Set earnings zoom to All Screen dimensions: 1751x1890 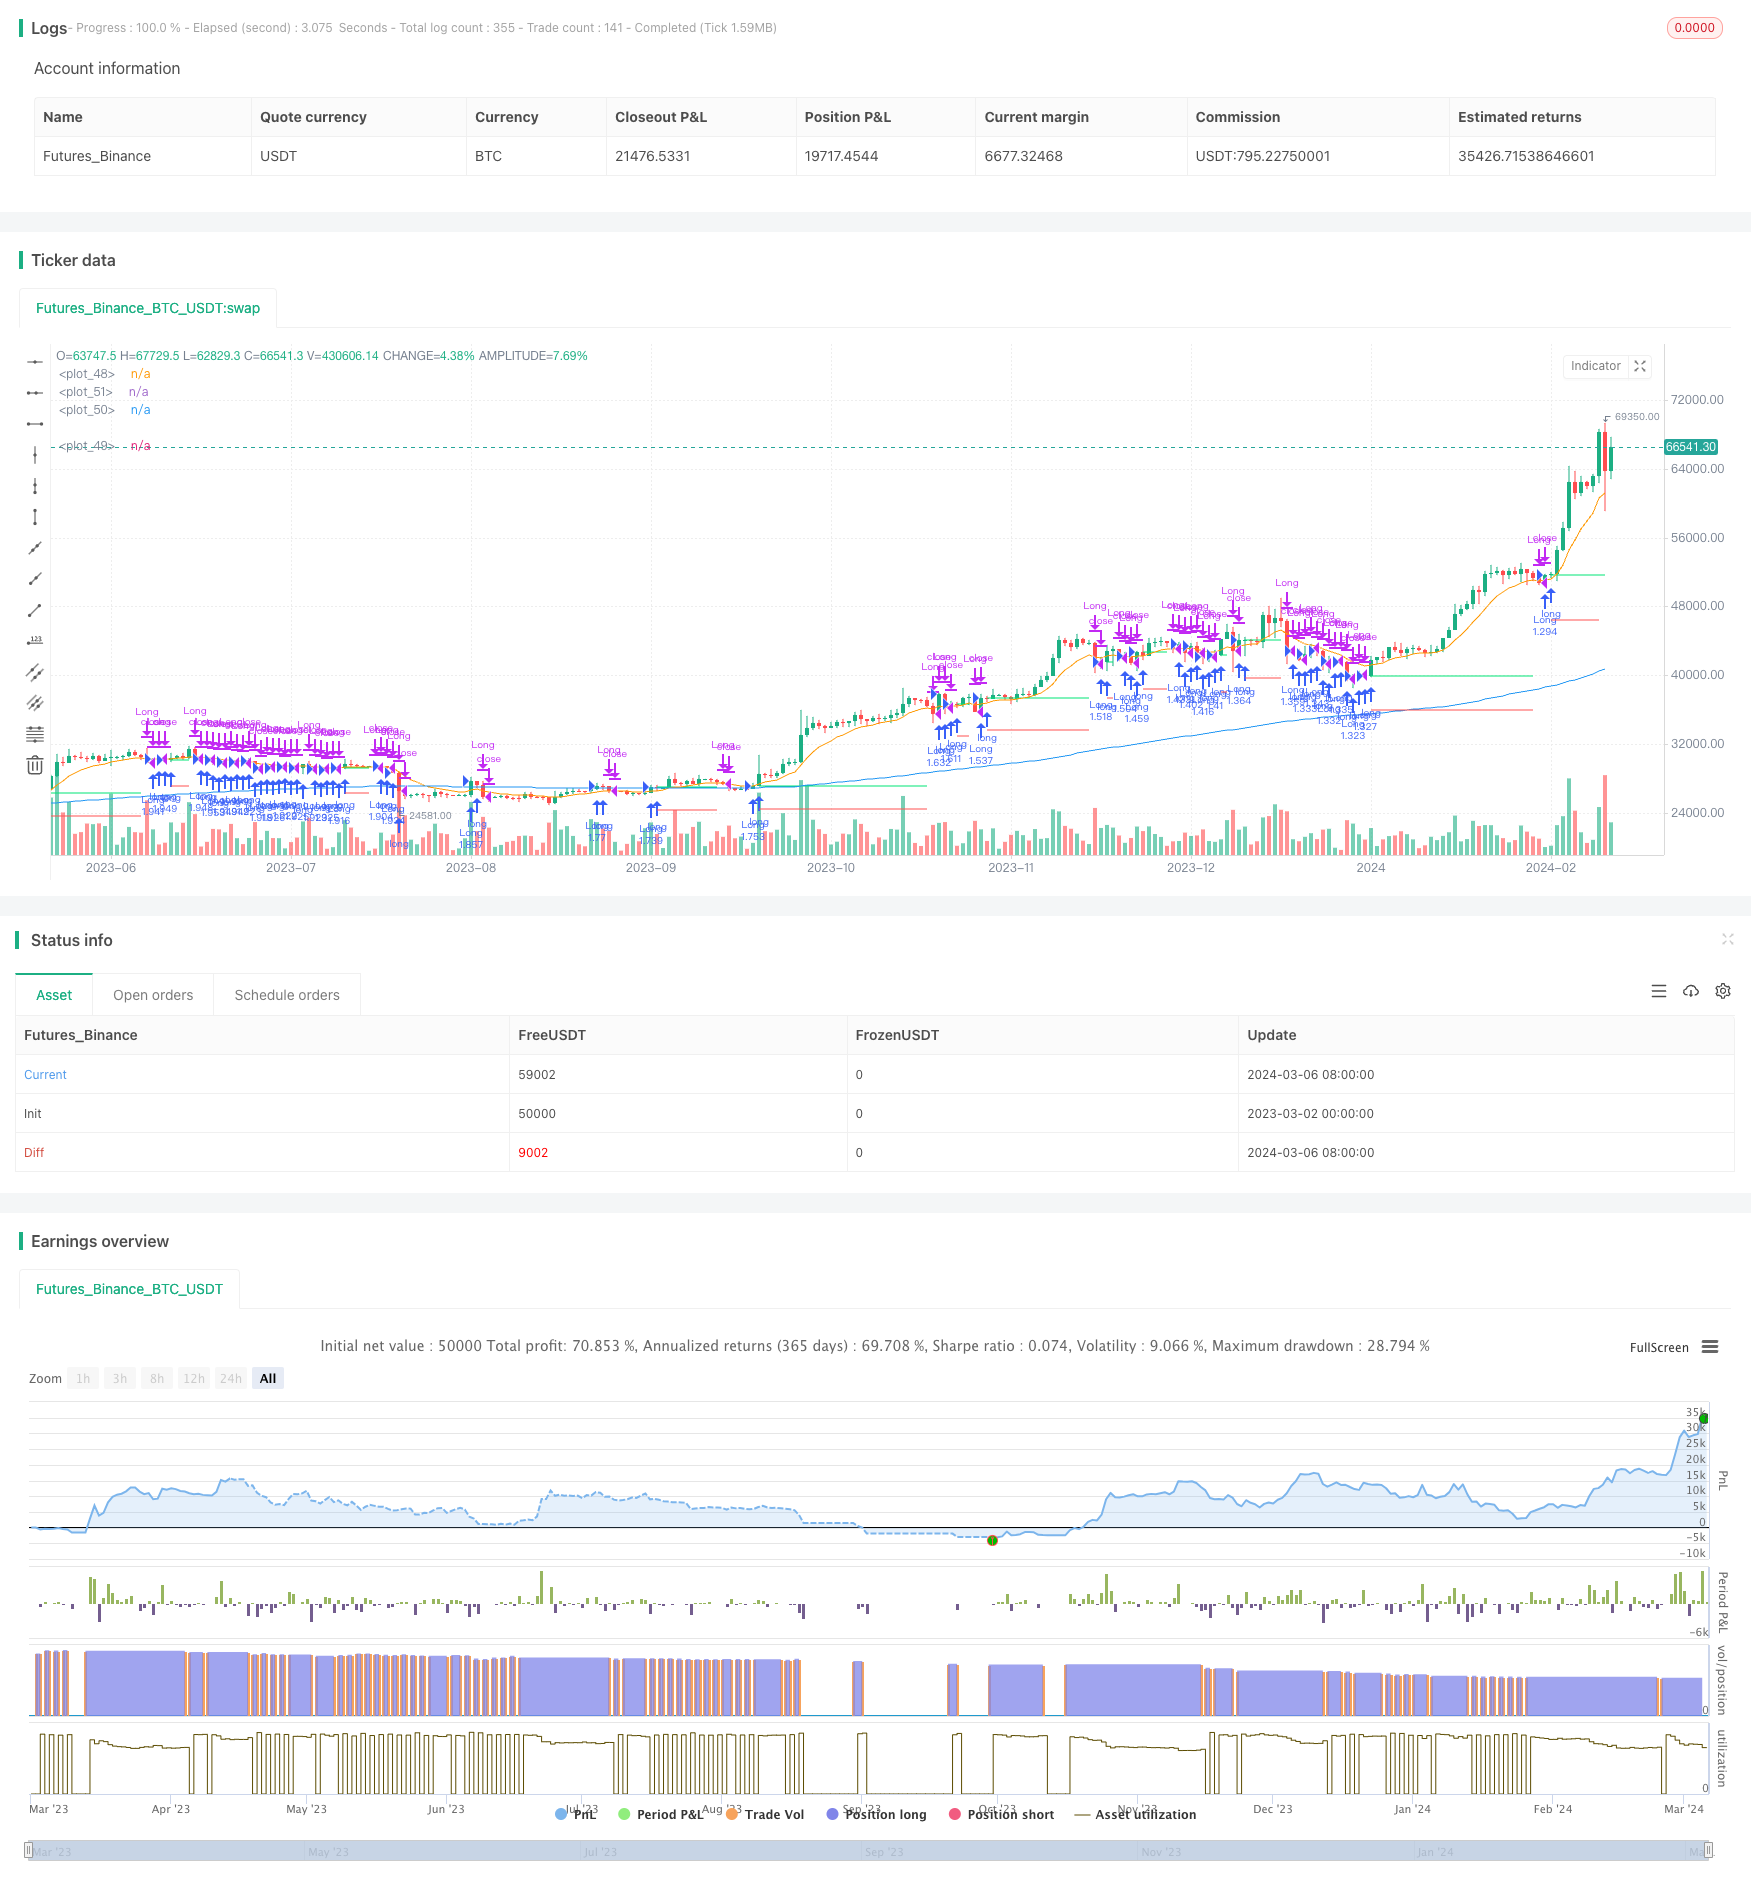[268, 1378]
